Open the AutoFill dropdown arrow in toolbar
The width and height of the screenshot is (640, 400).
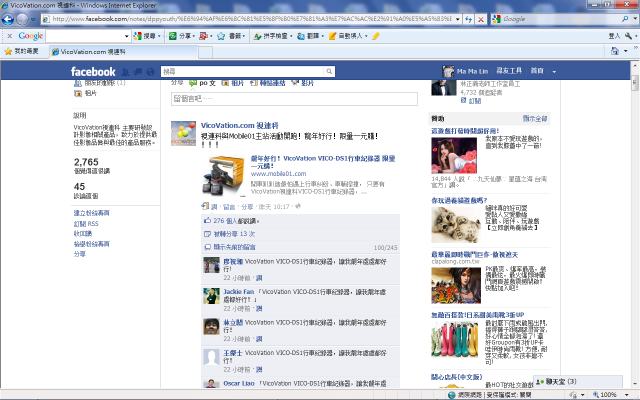point(366,36)
